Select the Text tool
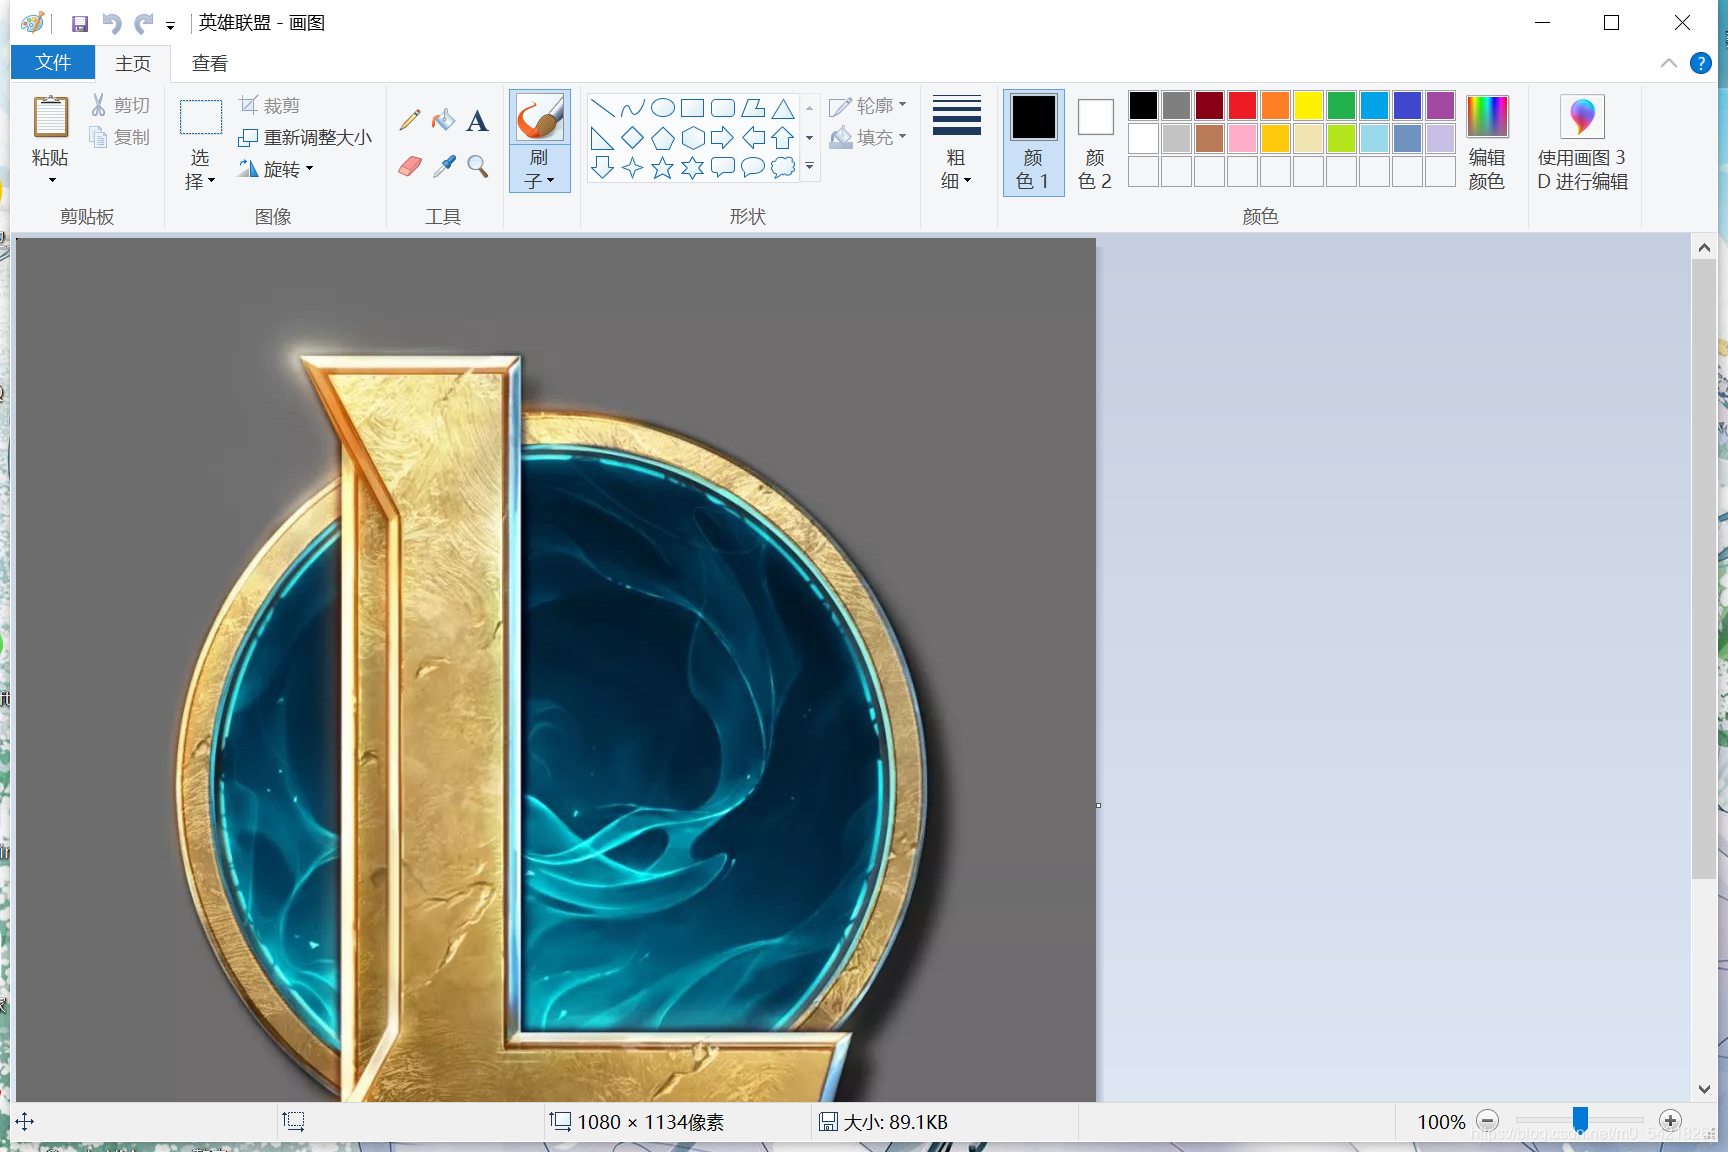 tap(478, 121)
